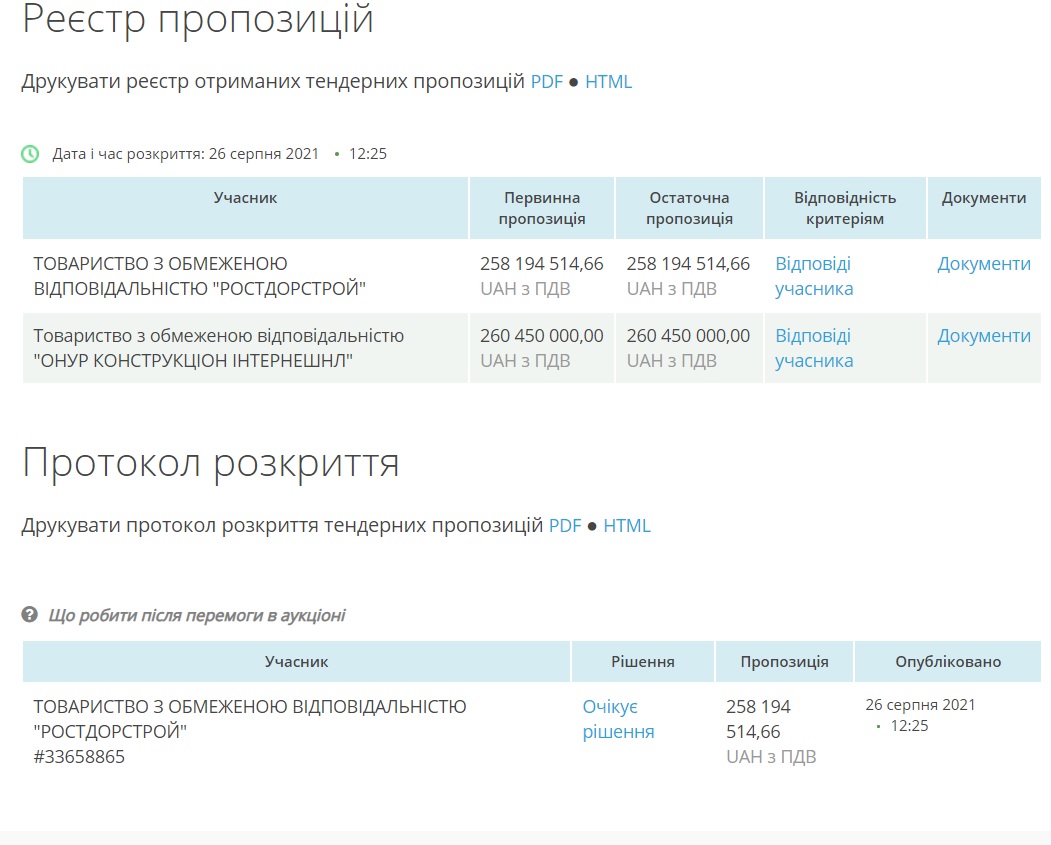The width and height of the screenshot is (1051, 845).
Task: Click the question mark help icon
Action: click(x=29, y=614)
